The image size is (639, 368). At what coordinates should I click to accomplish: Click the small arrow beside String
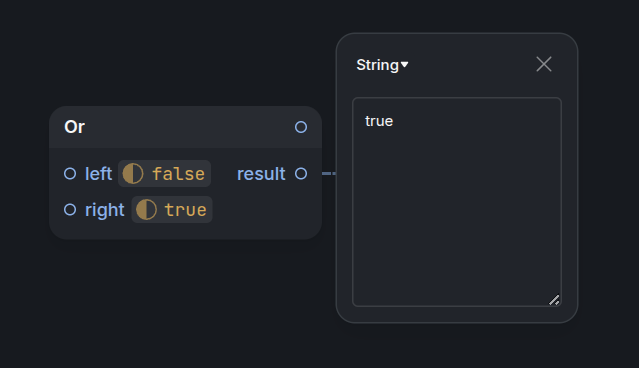point(404,64)
